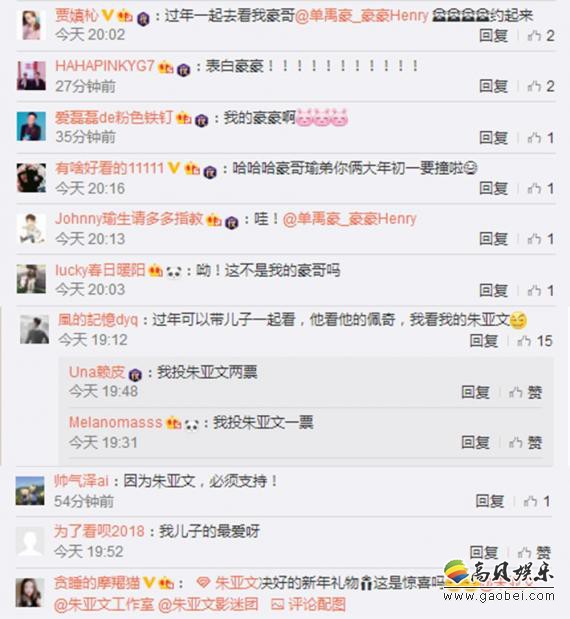The image size is (570, 619).
Task: View 评论配图 comment image
Action: [308, 605]
